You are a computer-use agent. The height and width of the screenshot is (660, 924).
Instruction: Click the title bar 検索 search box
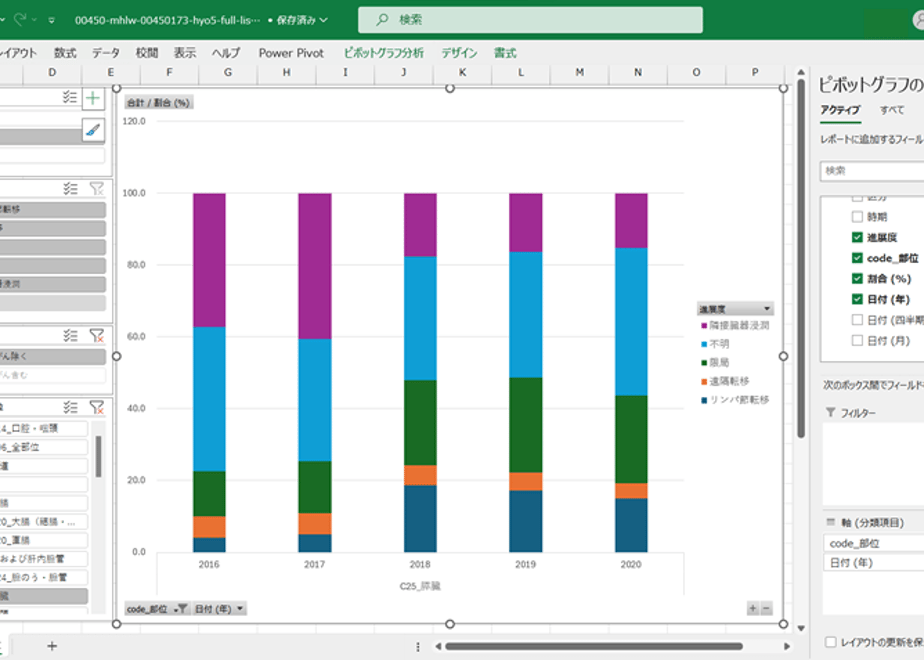pyautogui.click(x=530, y=20)
